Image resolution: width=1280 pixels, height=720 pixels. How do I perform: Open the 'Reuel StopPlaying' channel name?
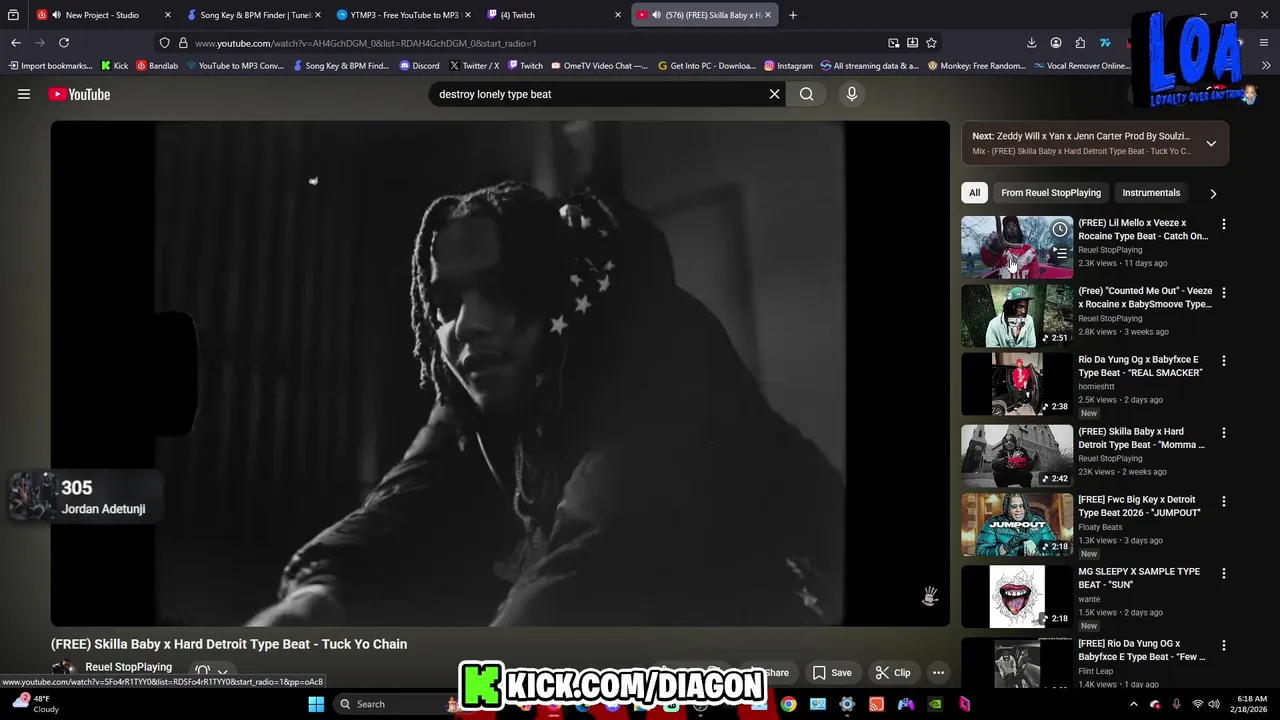pos(128,667)
